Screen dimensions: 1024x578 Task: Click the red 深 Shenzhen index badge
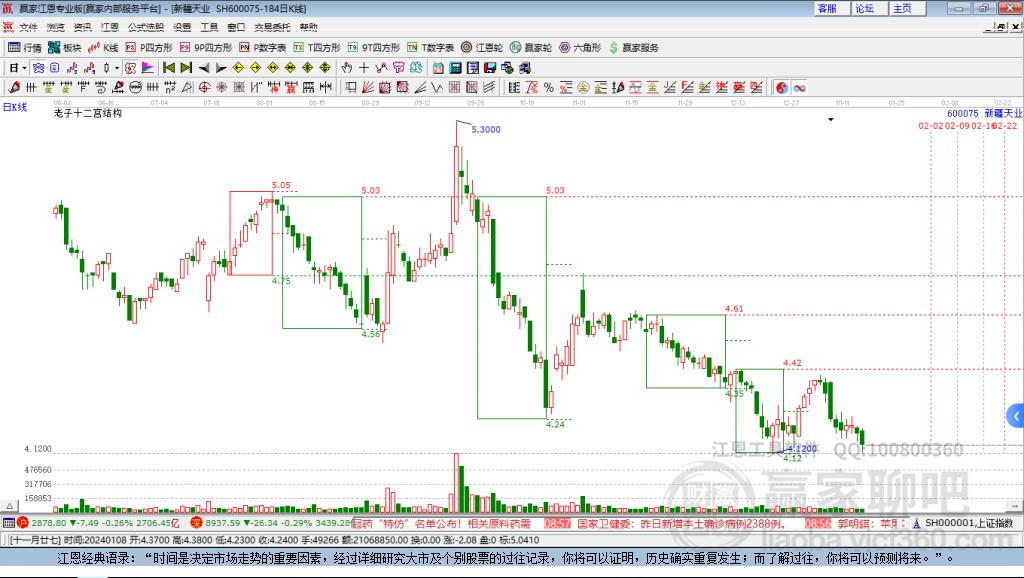click(x=197, y=522)
